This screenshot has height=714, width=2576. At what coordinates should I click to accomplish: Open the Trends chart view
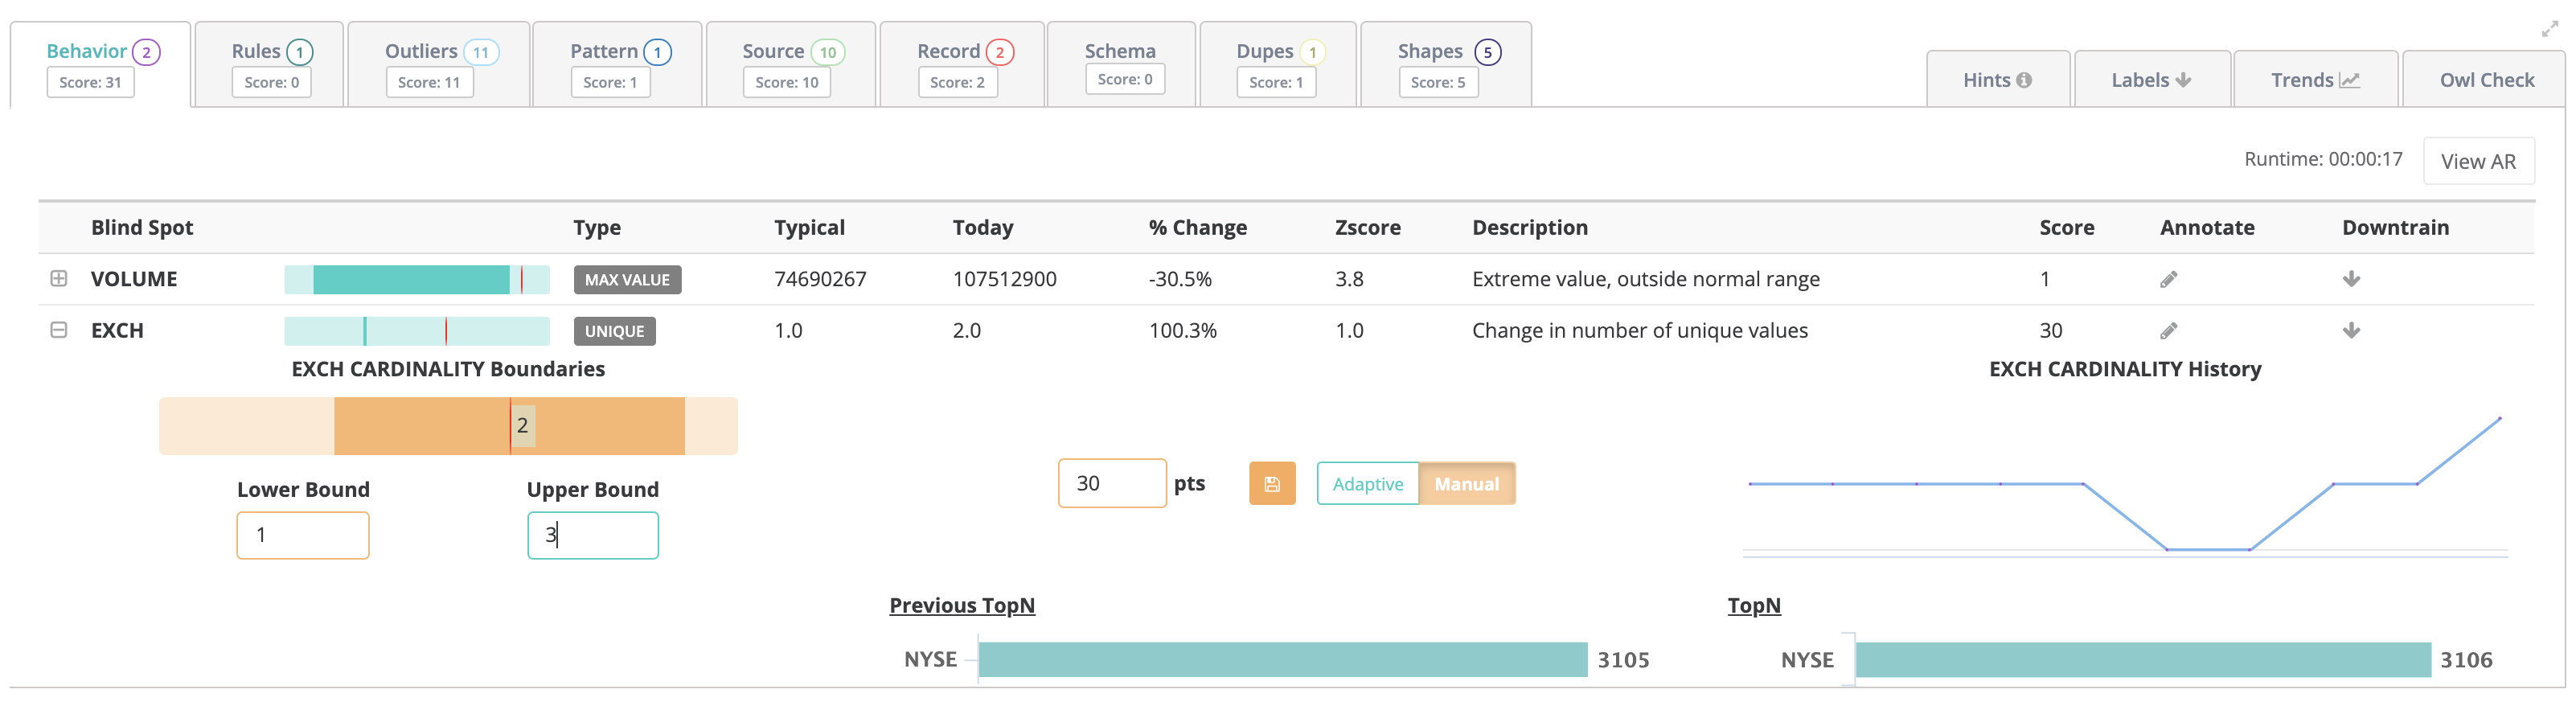click(2314, 80)
